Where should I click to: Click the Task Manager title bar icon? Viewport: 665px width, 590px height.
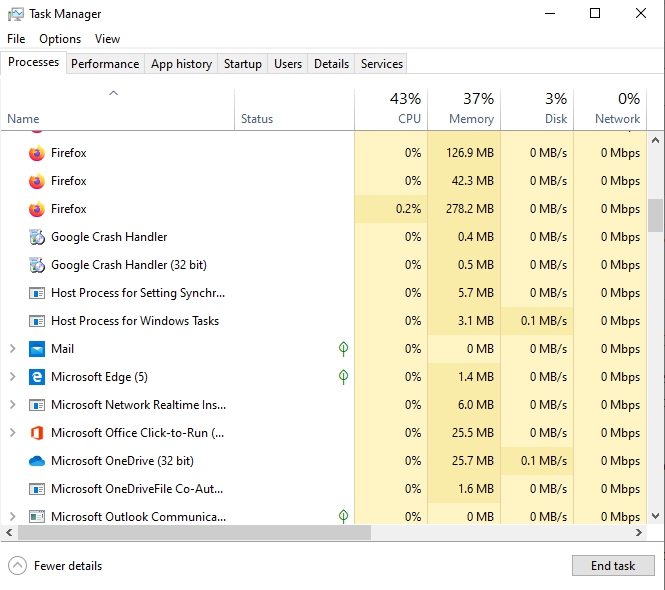point(16,14)
